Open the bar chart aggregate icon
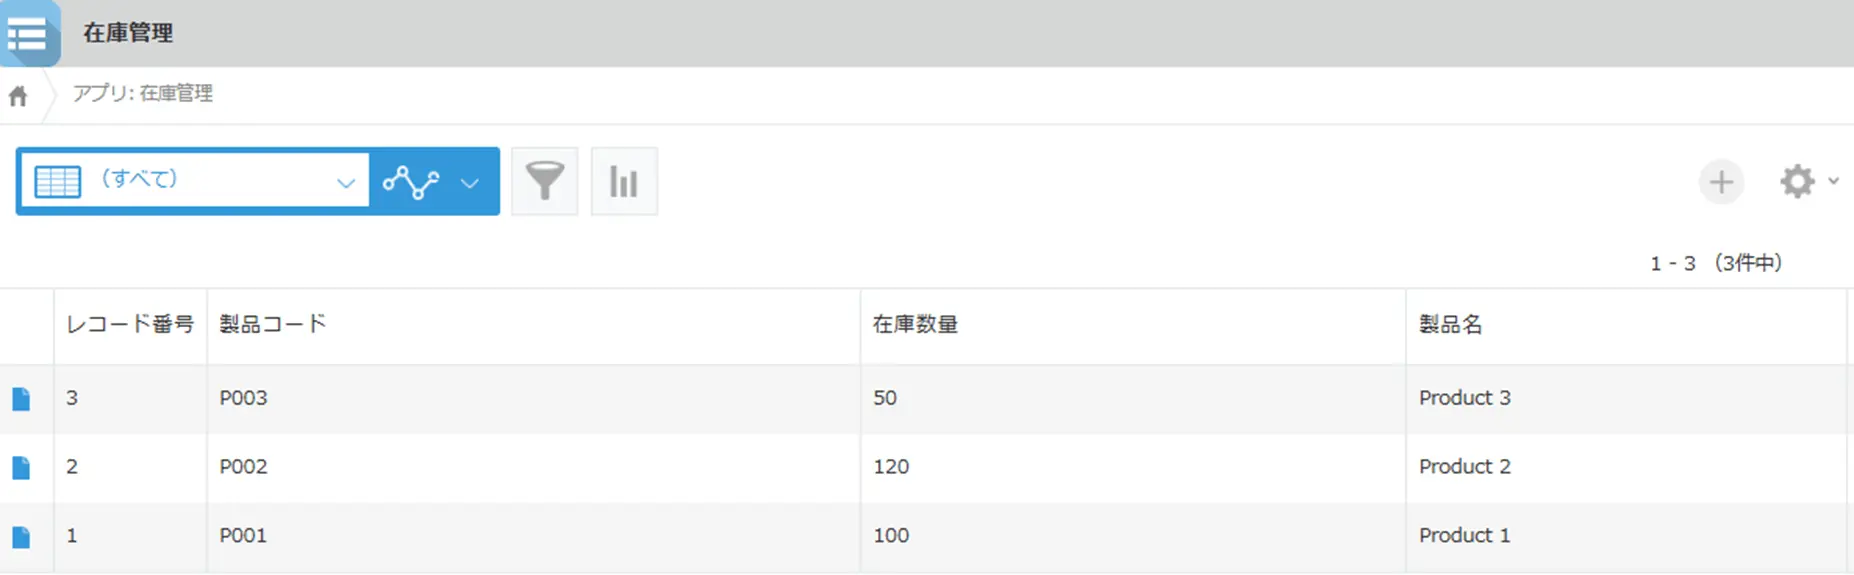 click(624, 181)
